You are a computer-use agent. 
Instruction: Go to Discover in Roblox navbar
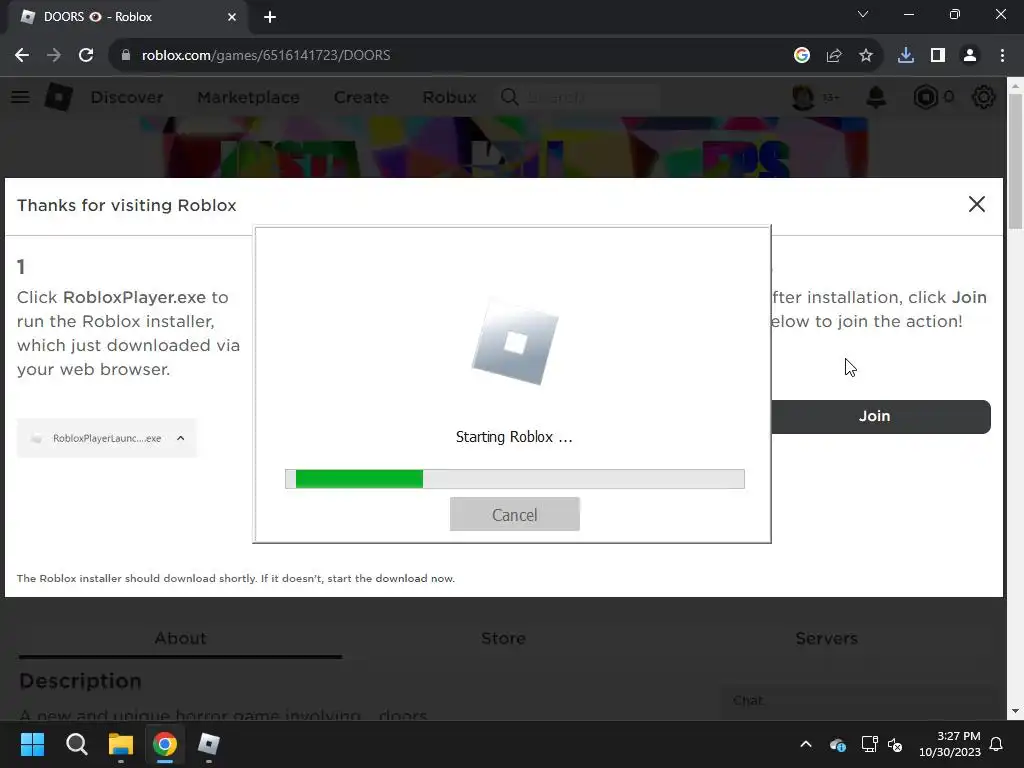tap(127, 97)
